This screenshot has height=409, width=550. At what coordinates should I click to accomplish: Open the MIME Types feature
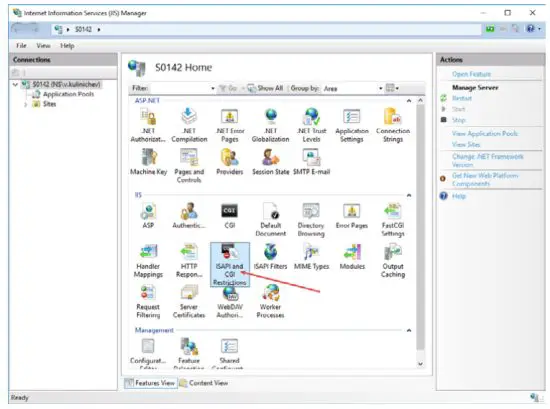tap(311, 257)
